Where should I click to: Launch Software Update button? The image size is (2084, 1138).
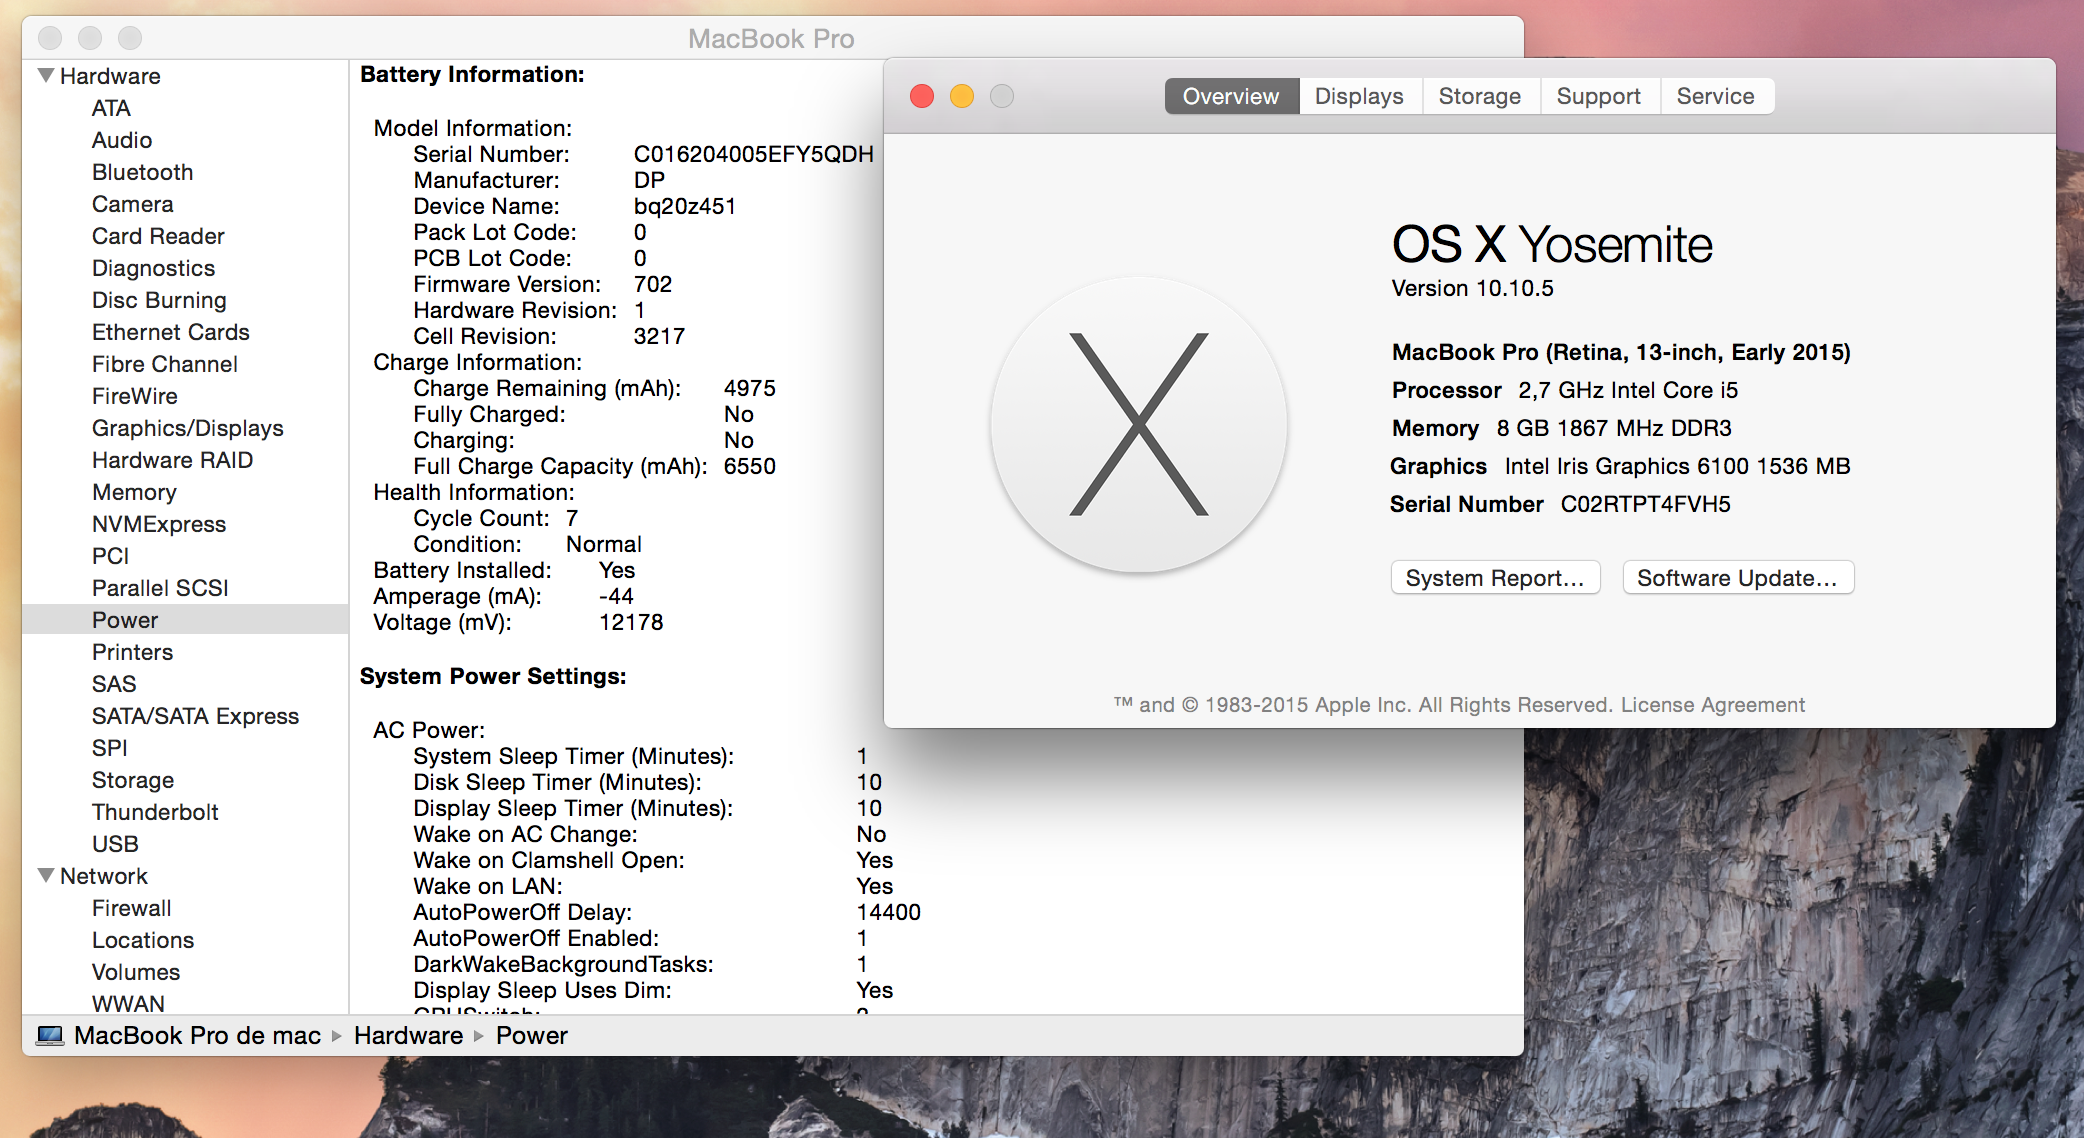click(1738, 578)
